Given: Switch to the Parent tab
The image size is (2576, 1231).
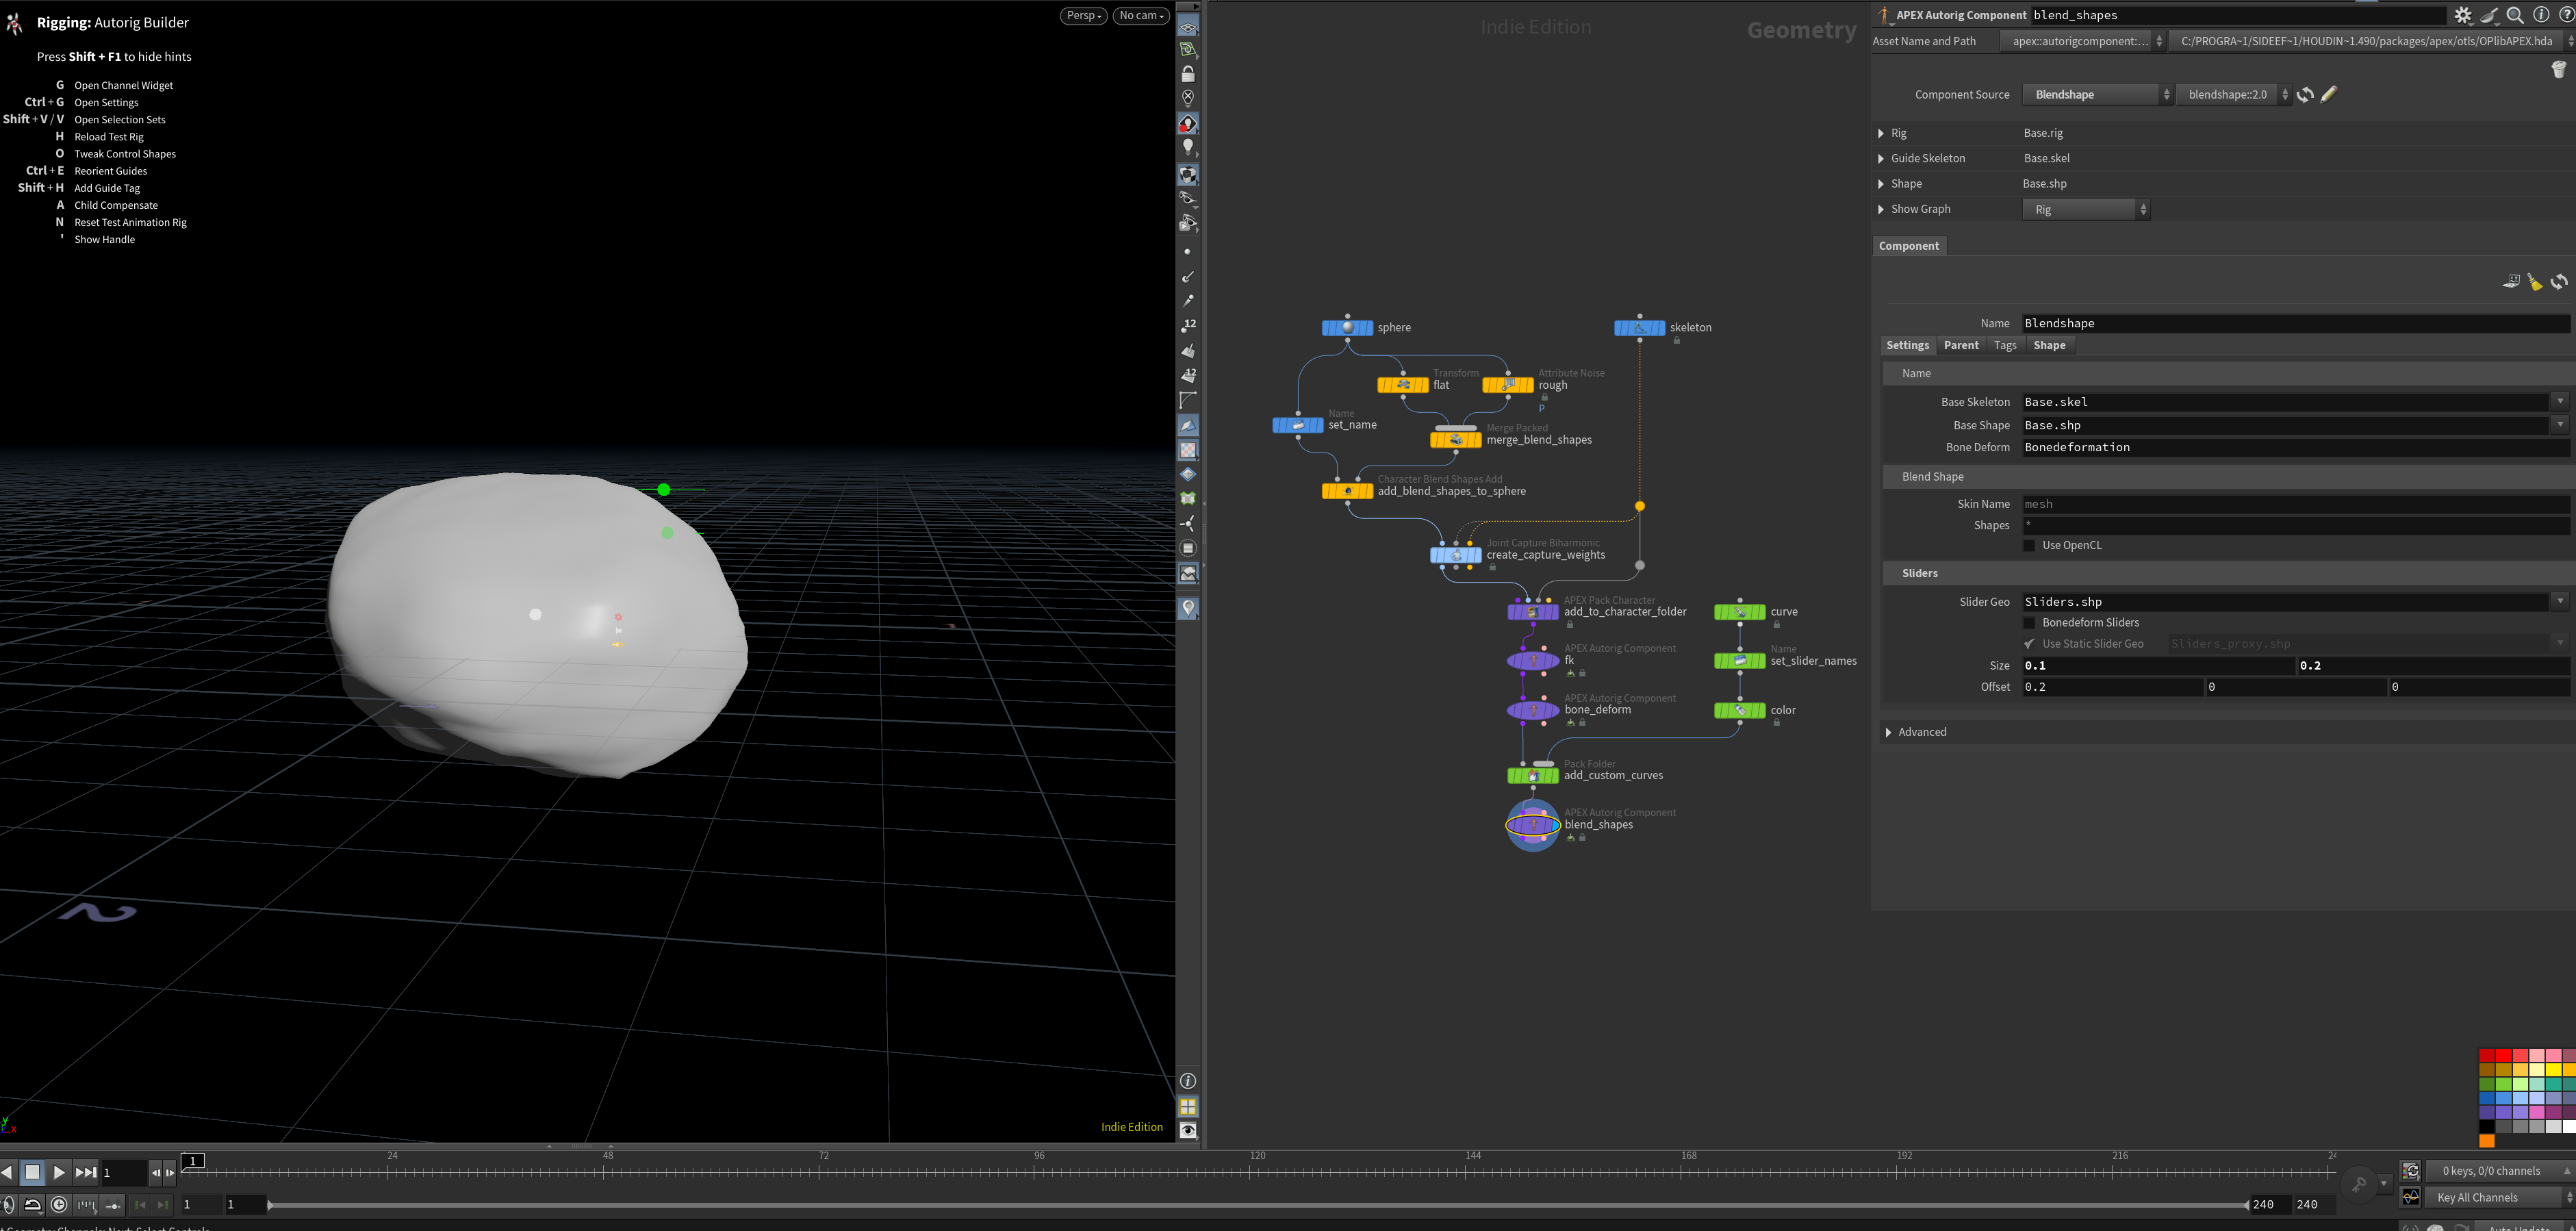Looking at the screenshot, I should 1961,345.
